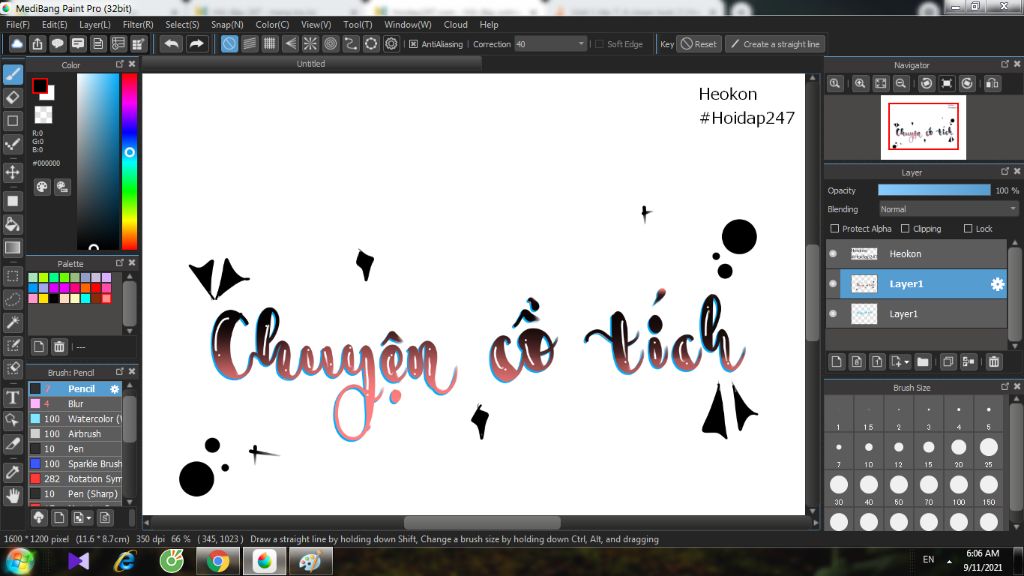The height and width of the screenshot is (576, 1024).
Task: Select the Magic Wand tool
Action: (x=13, y=322)
